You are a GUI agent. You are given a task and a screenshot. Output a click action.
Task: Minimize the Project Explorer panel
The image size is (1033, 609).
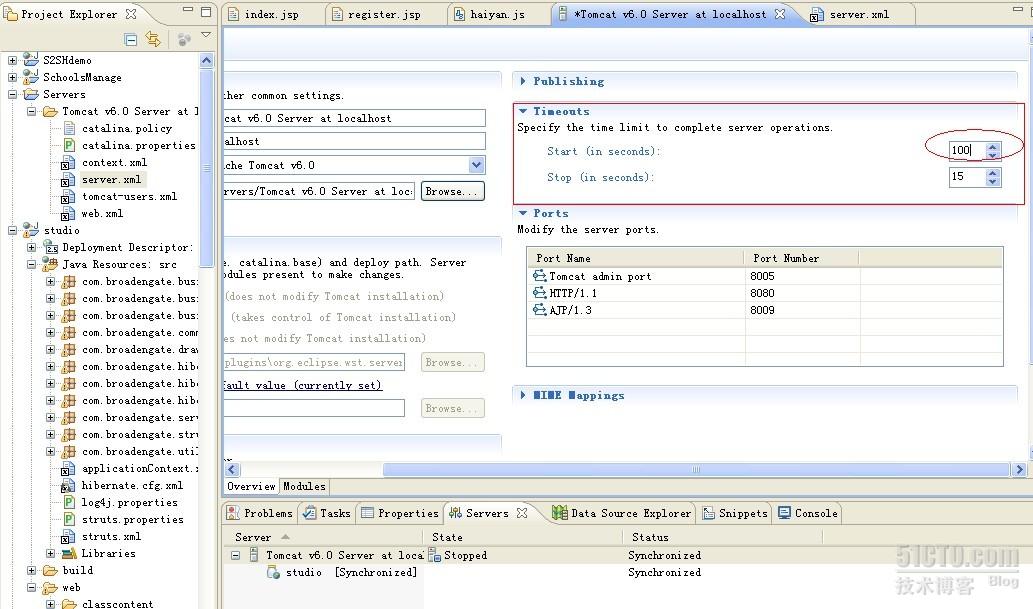(x=188, y=10)
